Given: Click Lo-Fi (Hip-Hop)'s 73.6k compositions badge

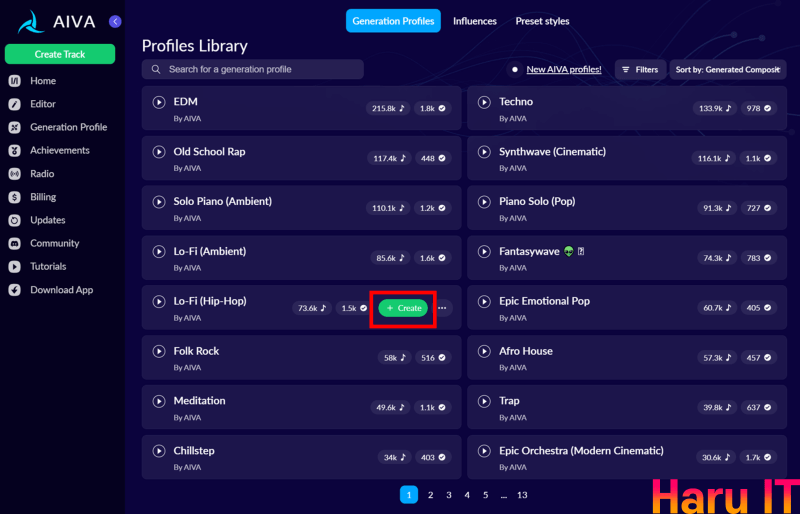Looking at the screenshot, I should (x=312, y=308).
